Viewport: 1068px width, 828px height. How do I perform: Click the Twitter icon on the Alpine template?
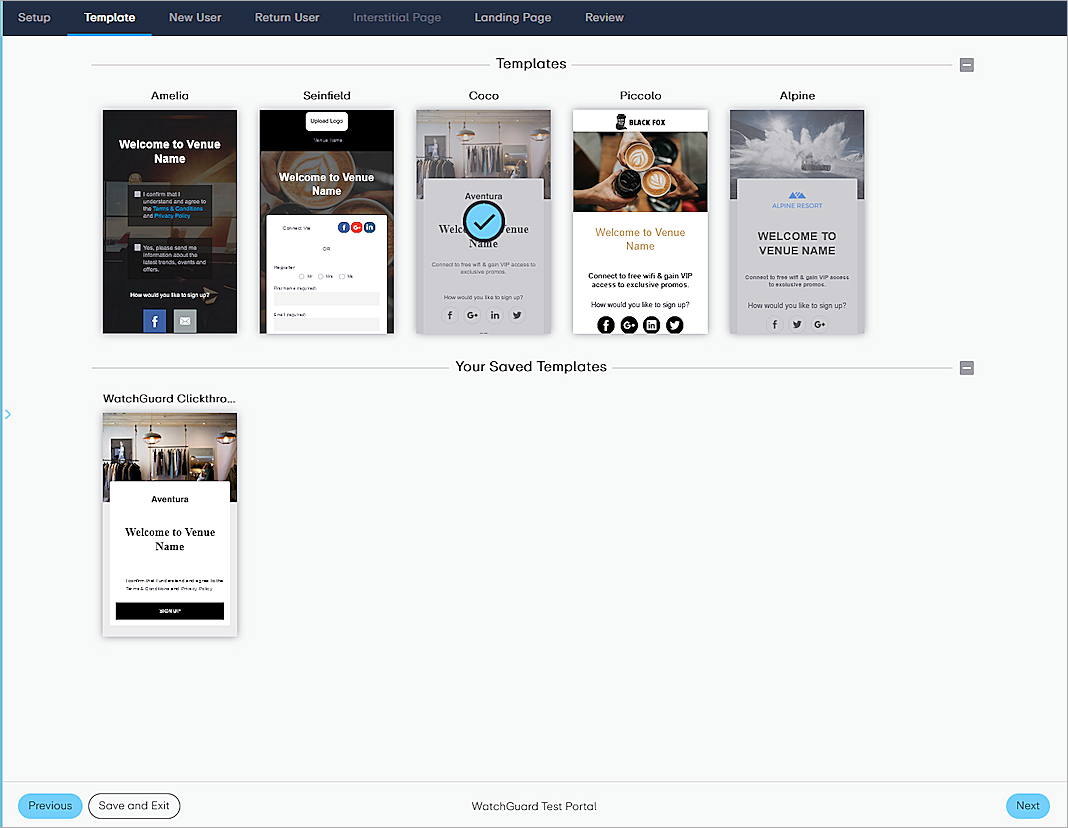(x=797, y=325)
